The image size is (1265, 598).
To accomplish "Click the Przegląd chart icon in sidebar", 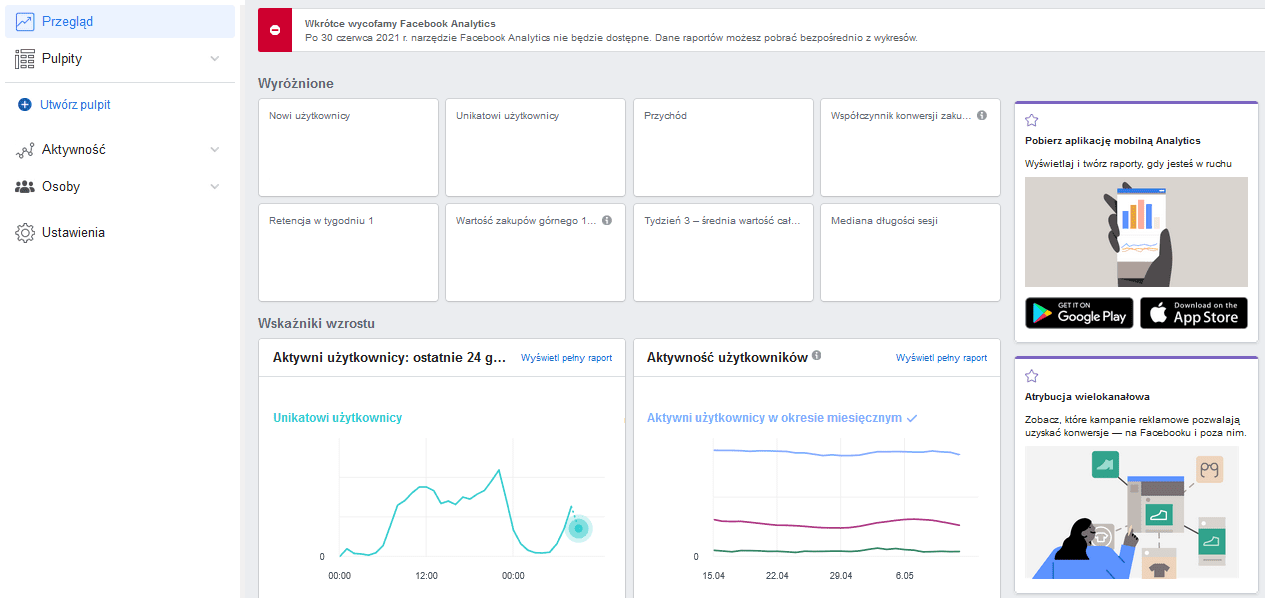I will pos(25,21).
